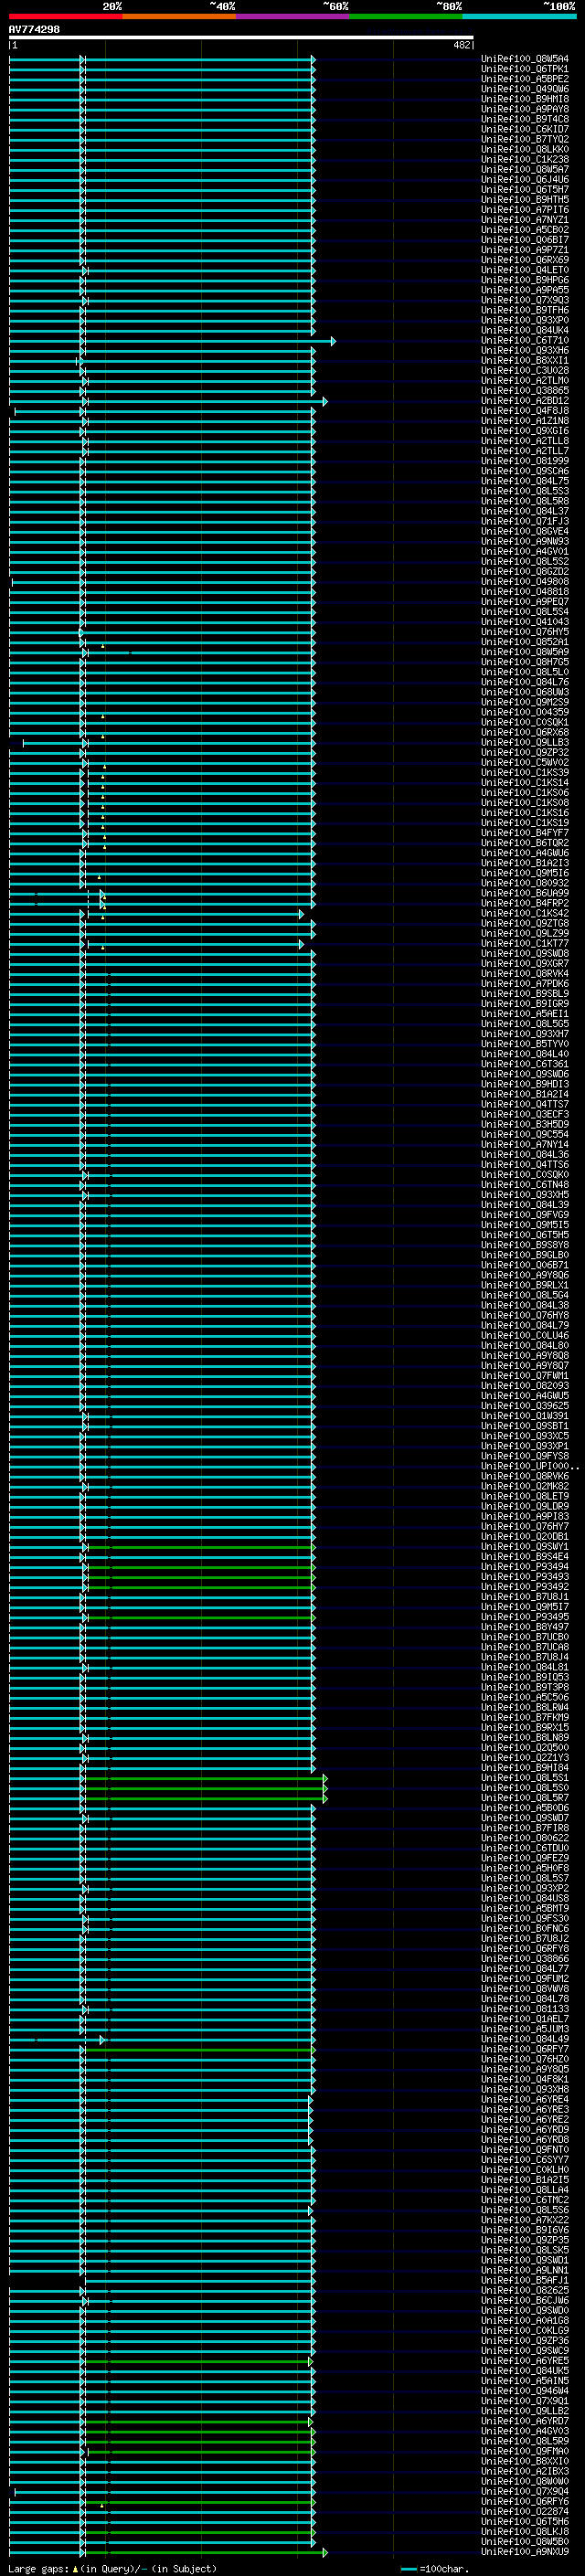Open hit UniRef100_A5BPE2
This screenshot has width=585, height=2576.
point(525,79)
